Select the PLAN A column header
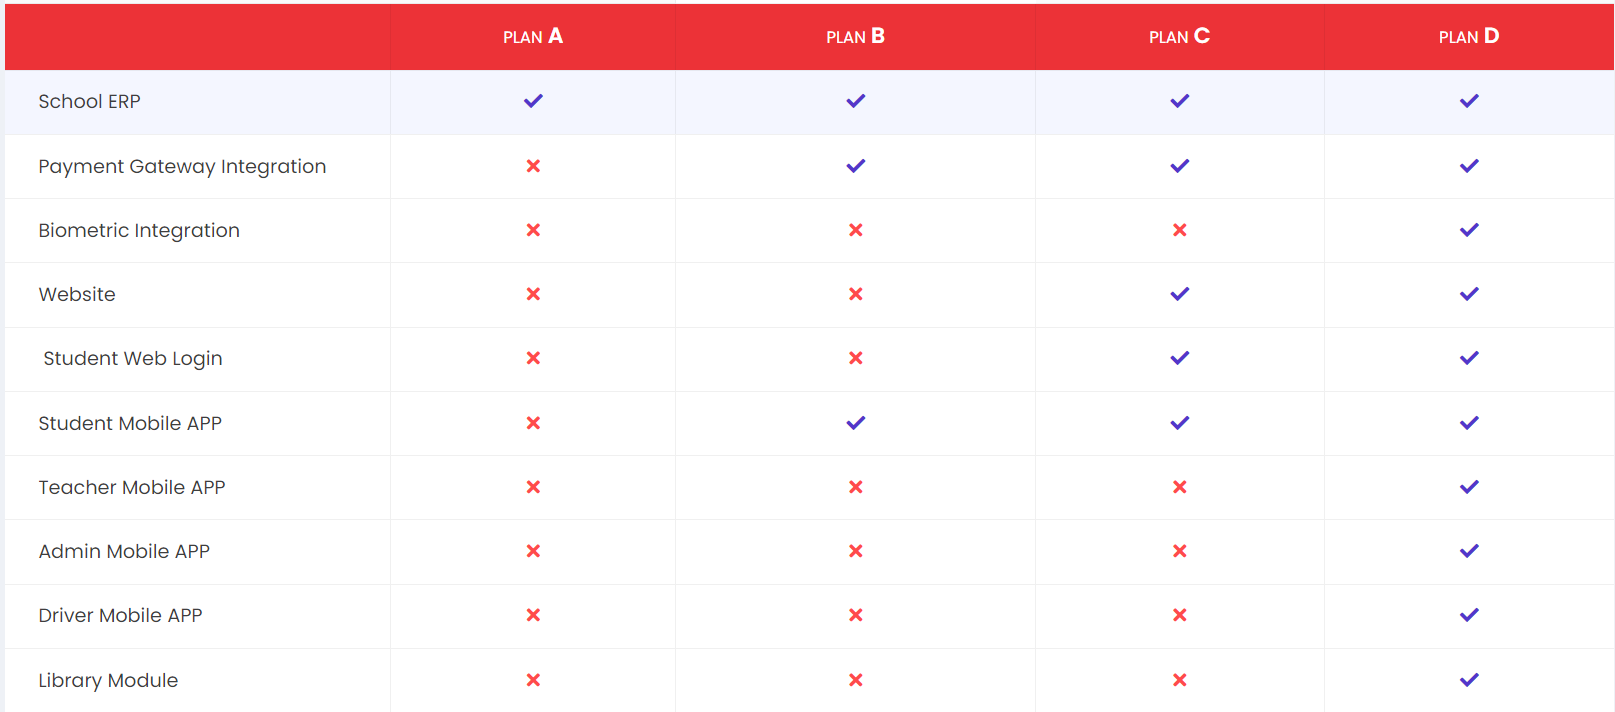The width and height of the screenshot is (1615, 712). (x=533, y=37)
